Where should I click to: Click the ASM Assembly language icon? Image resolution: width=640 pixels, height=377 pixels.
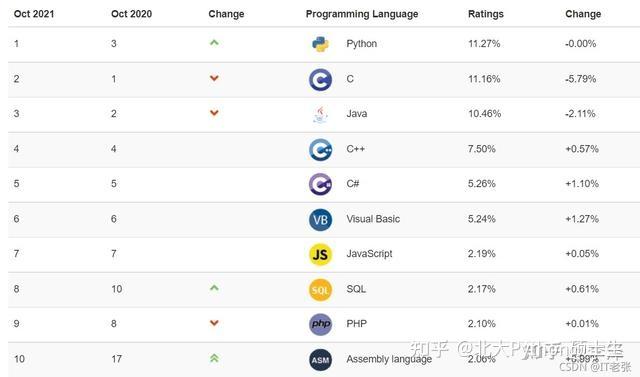320,359
